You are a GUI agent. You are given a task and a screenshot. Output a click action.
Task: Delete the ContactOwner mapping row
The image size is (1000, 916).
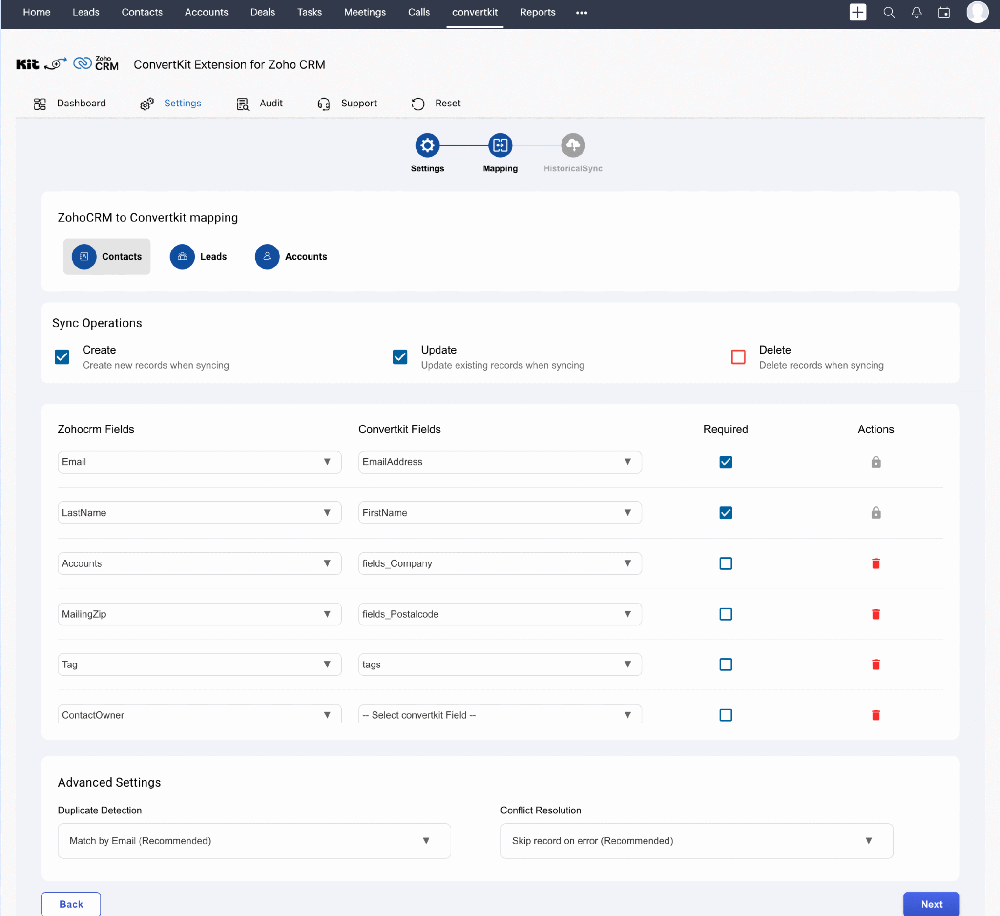coord(876,715)
